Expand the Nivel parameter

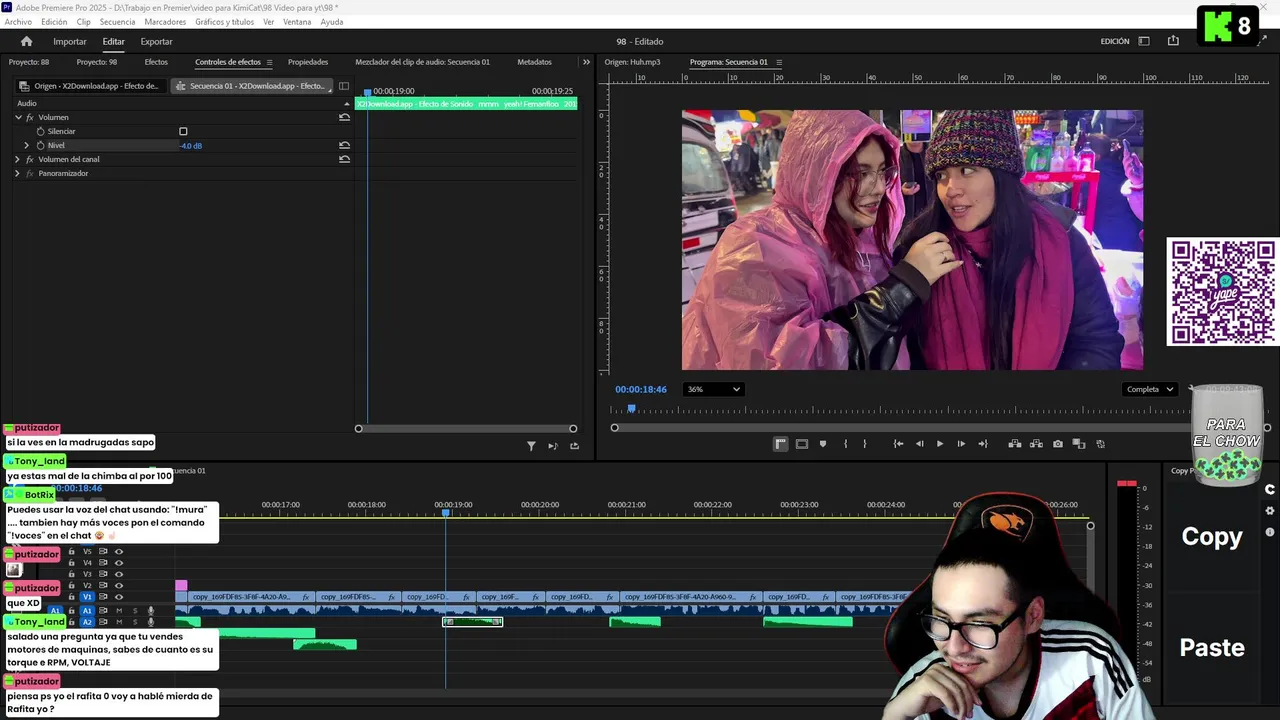click(27, 145)
